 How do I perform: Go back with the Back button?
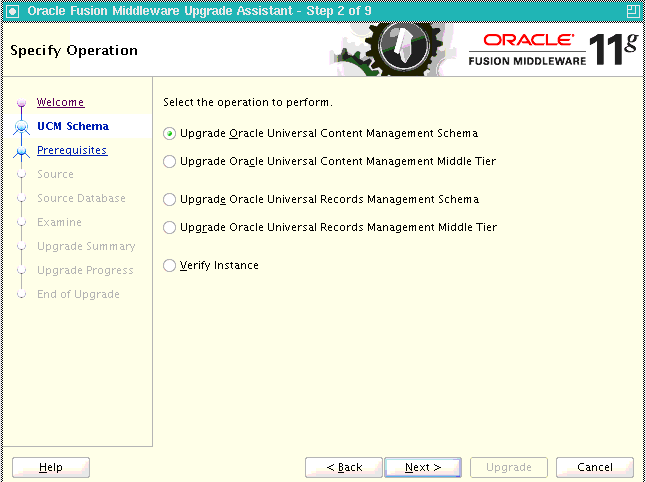click(x=344, y=468)
